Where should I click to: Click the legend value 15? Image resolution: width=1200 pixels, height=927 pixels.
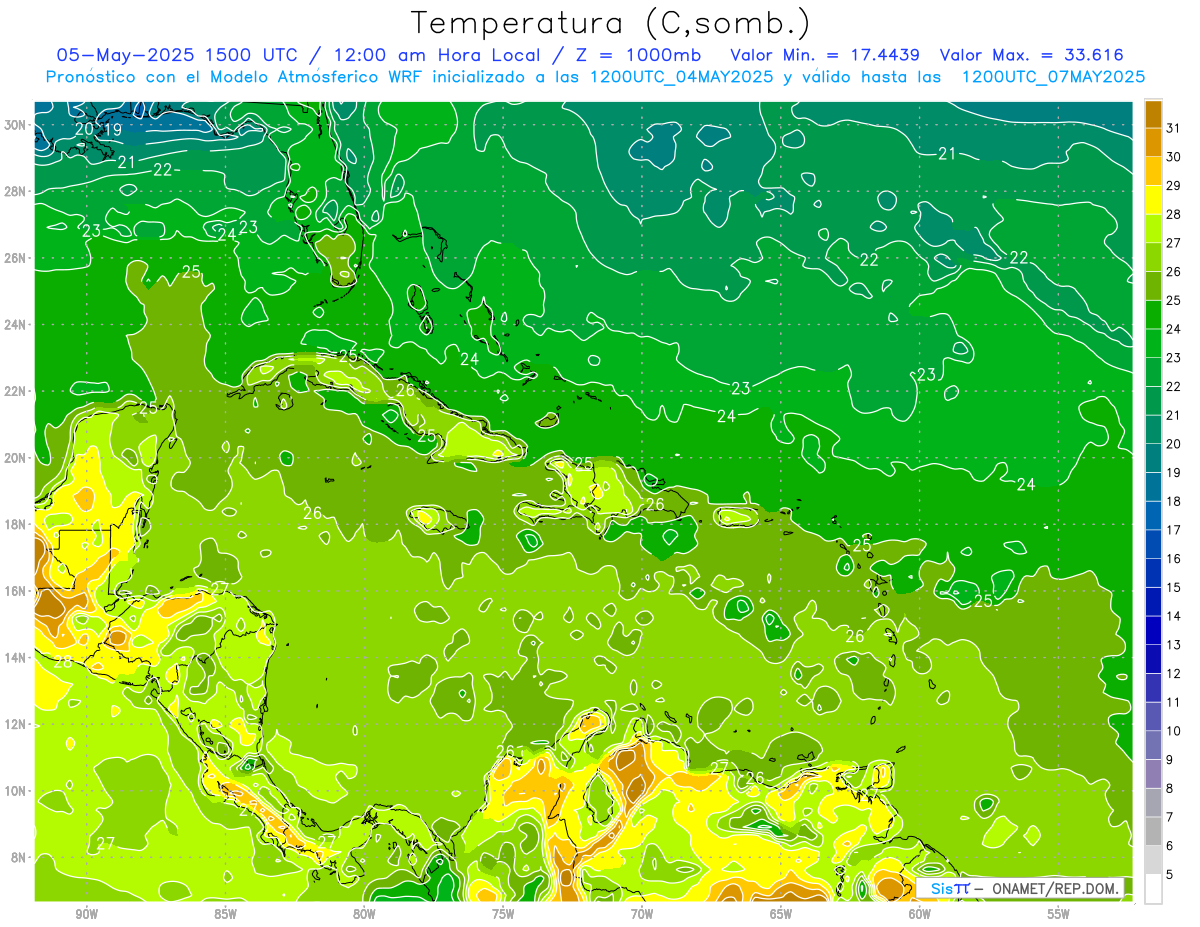(x=1174, y=587)
